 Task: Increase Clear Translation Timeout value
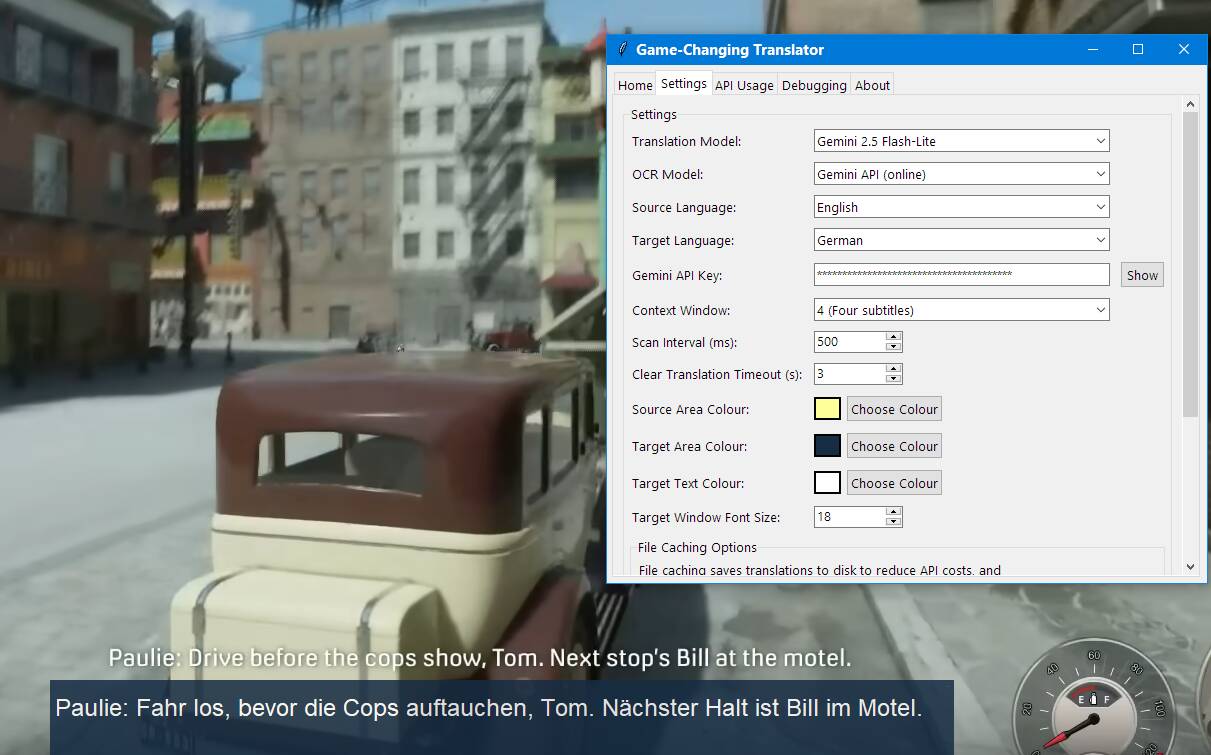[x=894, y=369]
